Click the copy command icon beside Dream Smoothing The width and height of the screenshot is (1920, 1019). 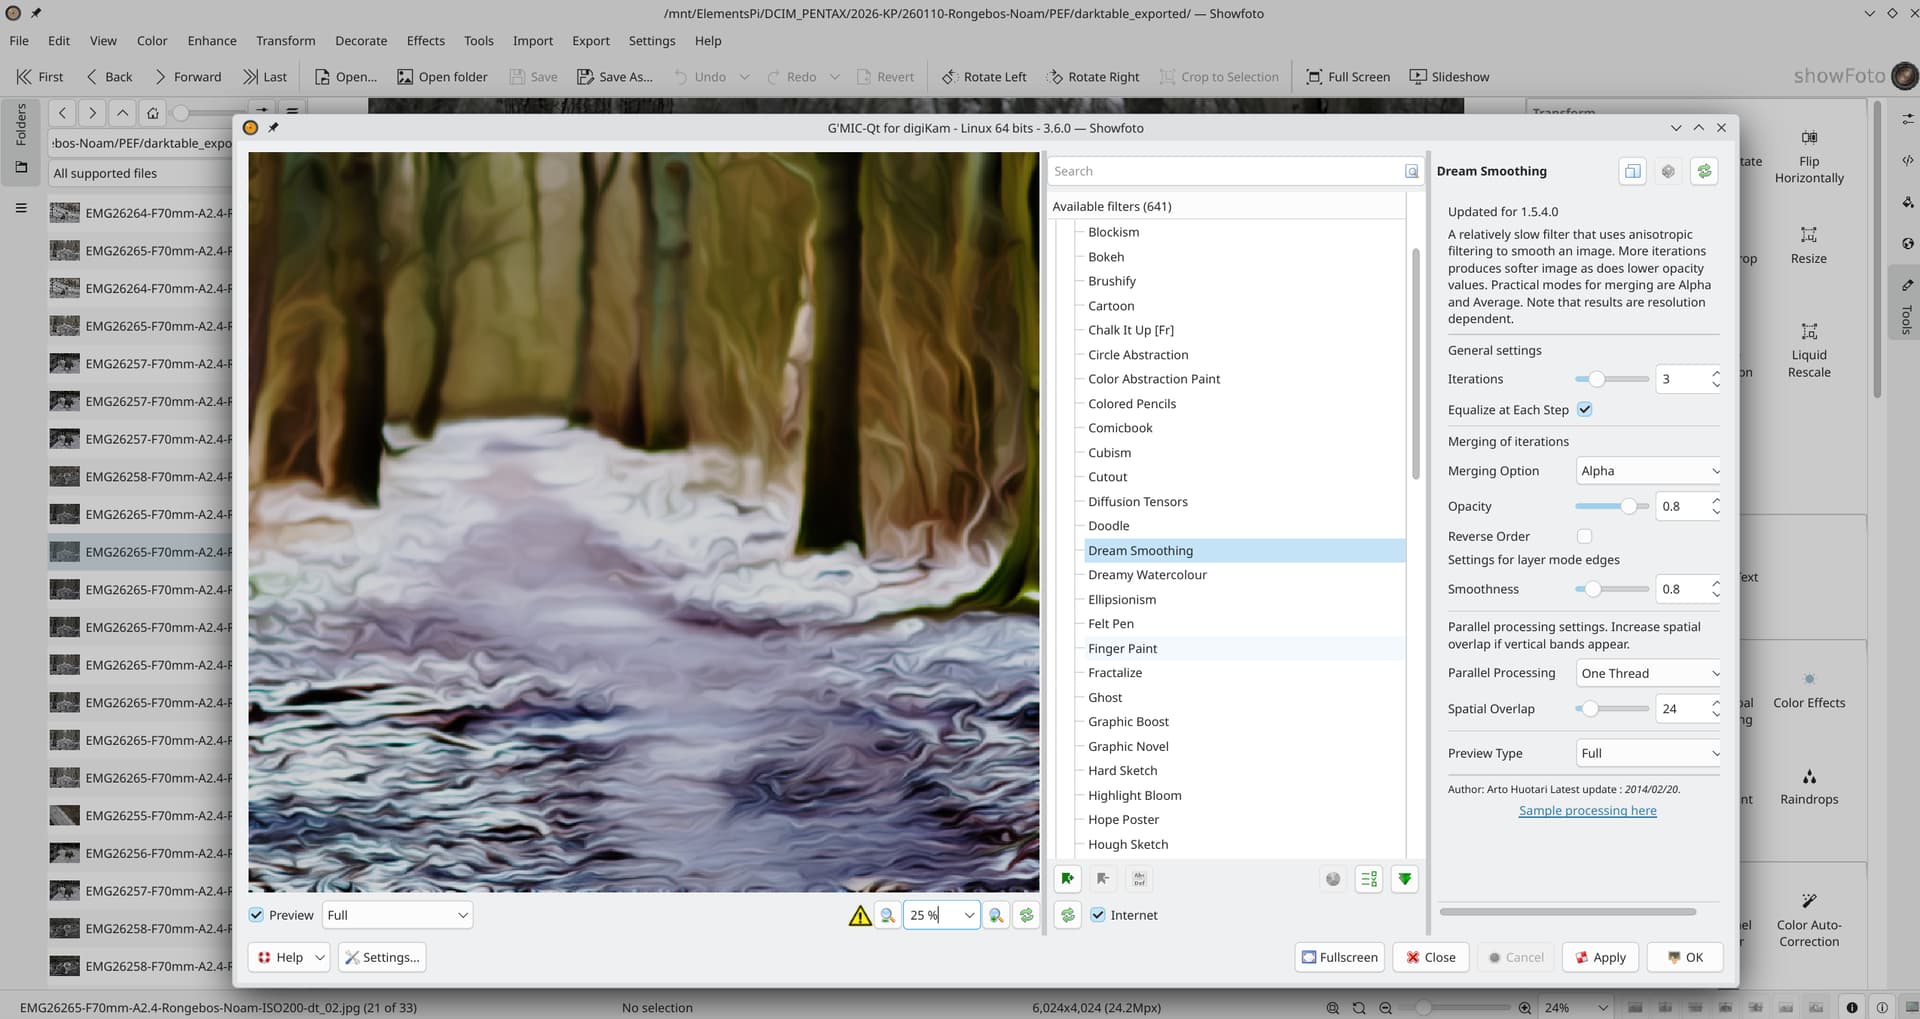[x=1632, y=171]
